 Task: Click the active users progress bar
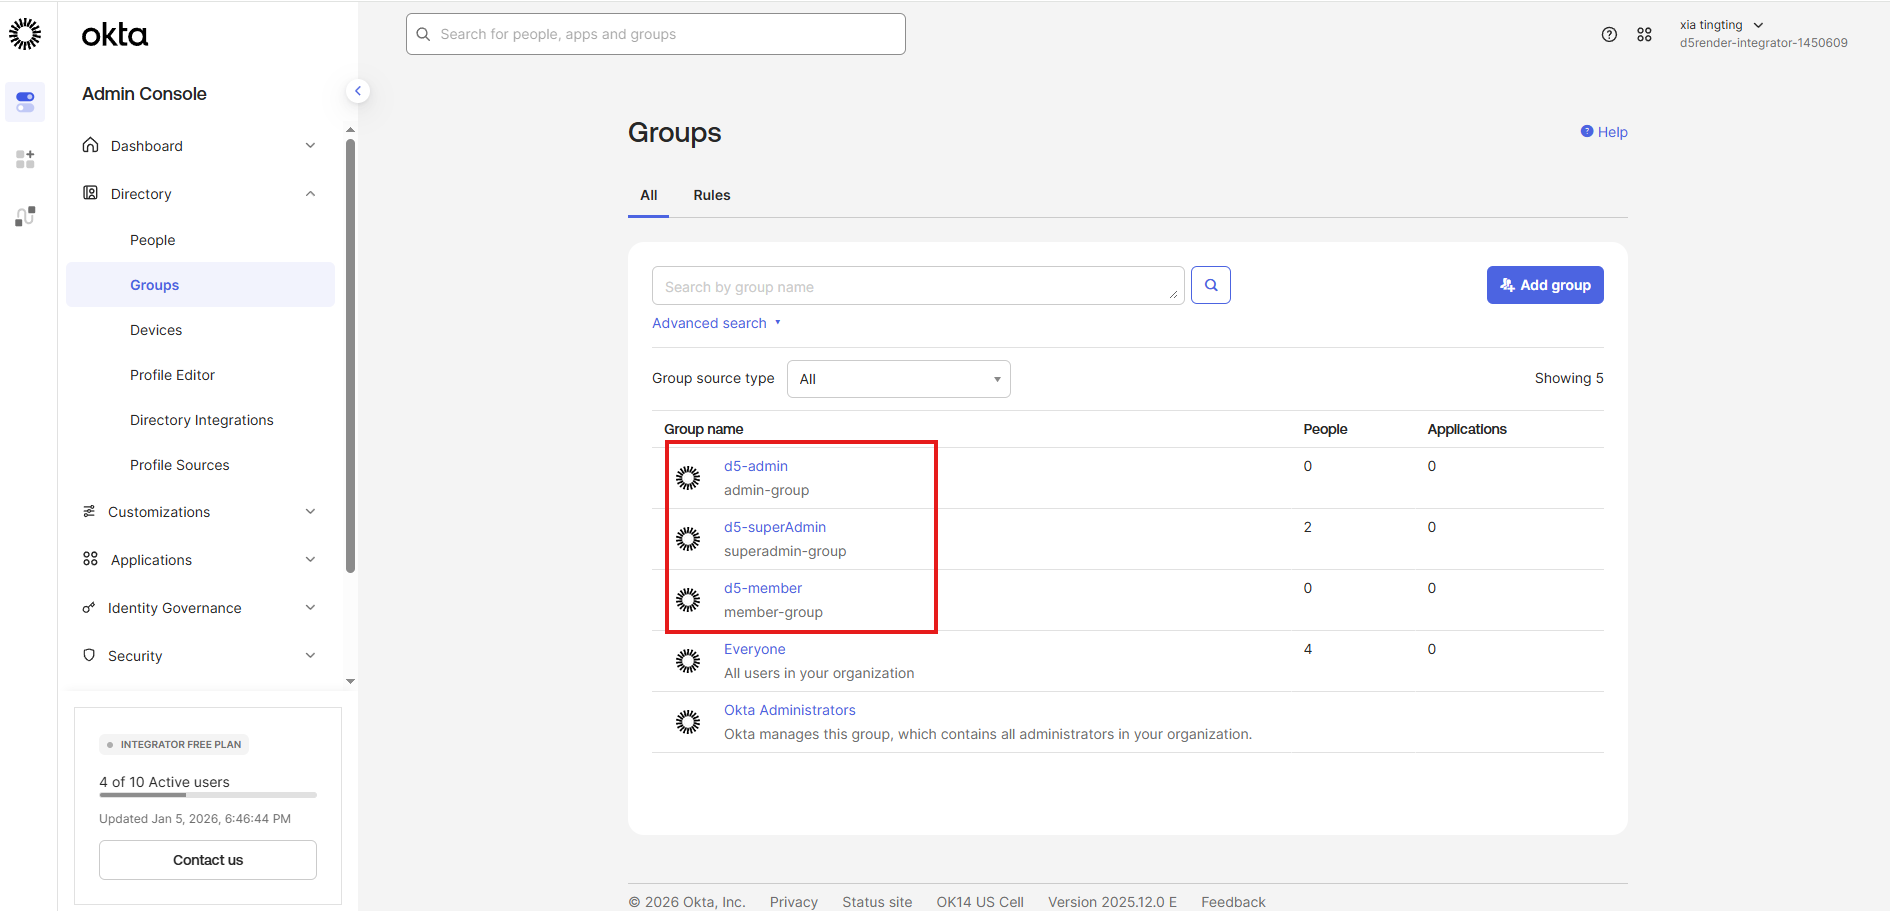coord(208,795)
